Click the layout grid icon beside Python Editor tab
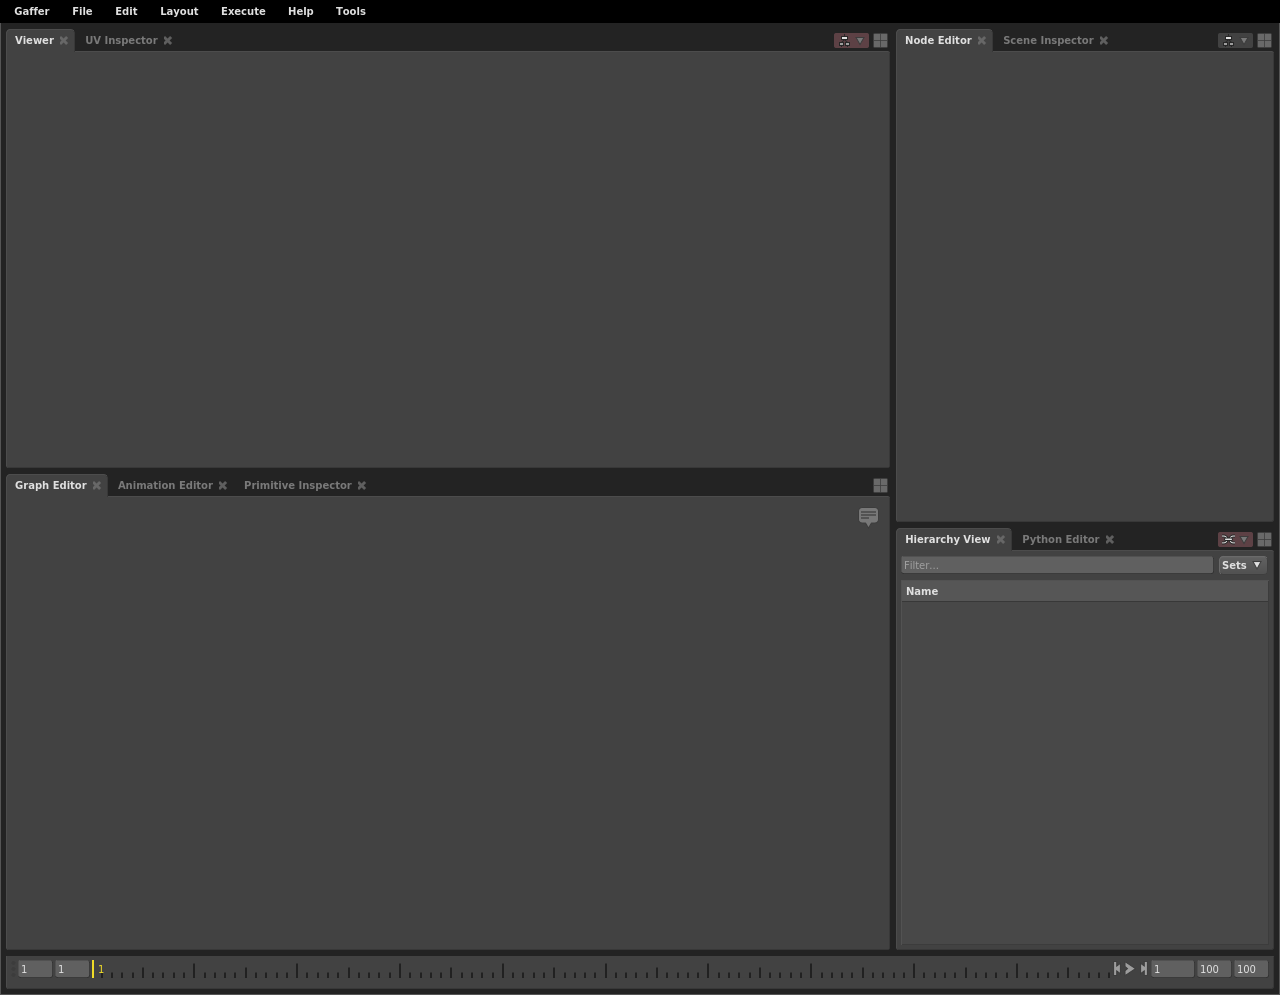Viewport: 1280px width, 995px height. [x=1264, y=539]
